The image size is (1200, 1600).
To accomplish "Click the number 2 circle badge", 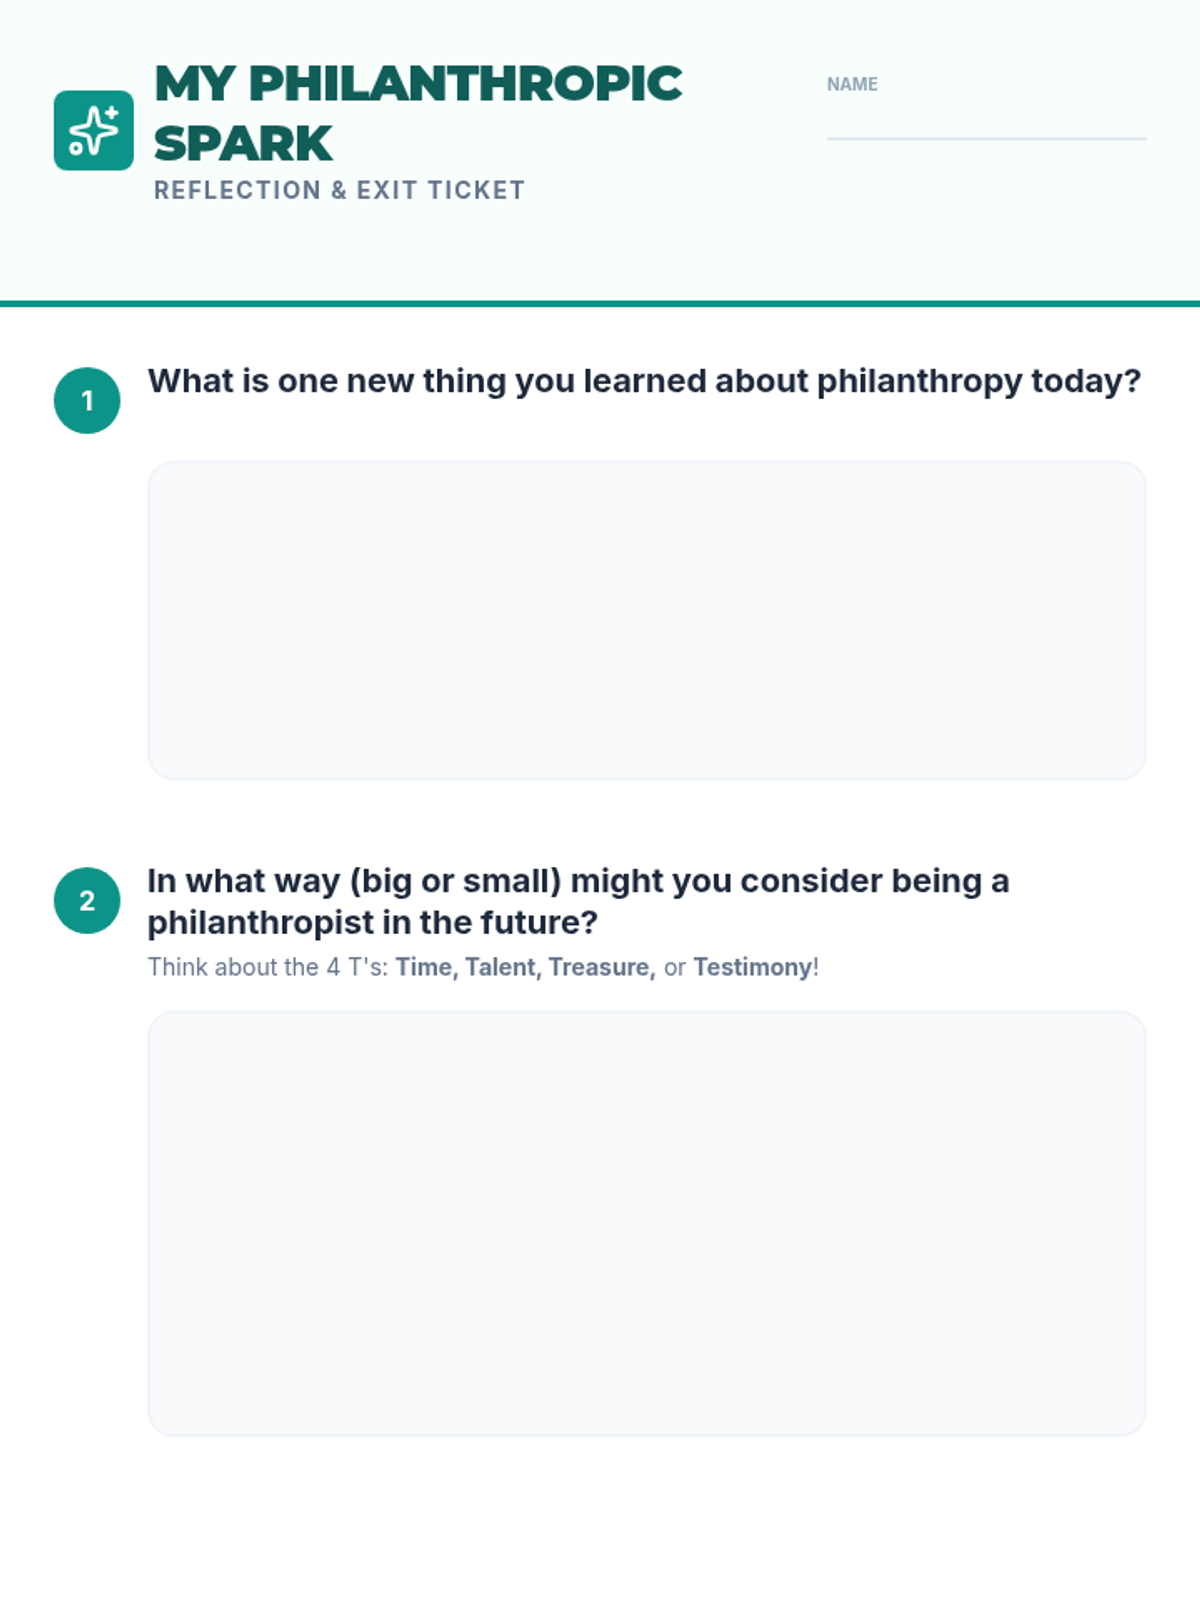I will pyautogui.click(x=87, y=900).
